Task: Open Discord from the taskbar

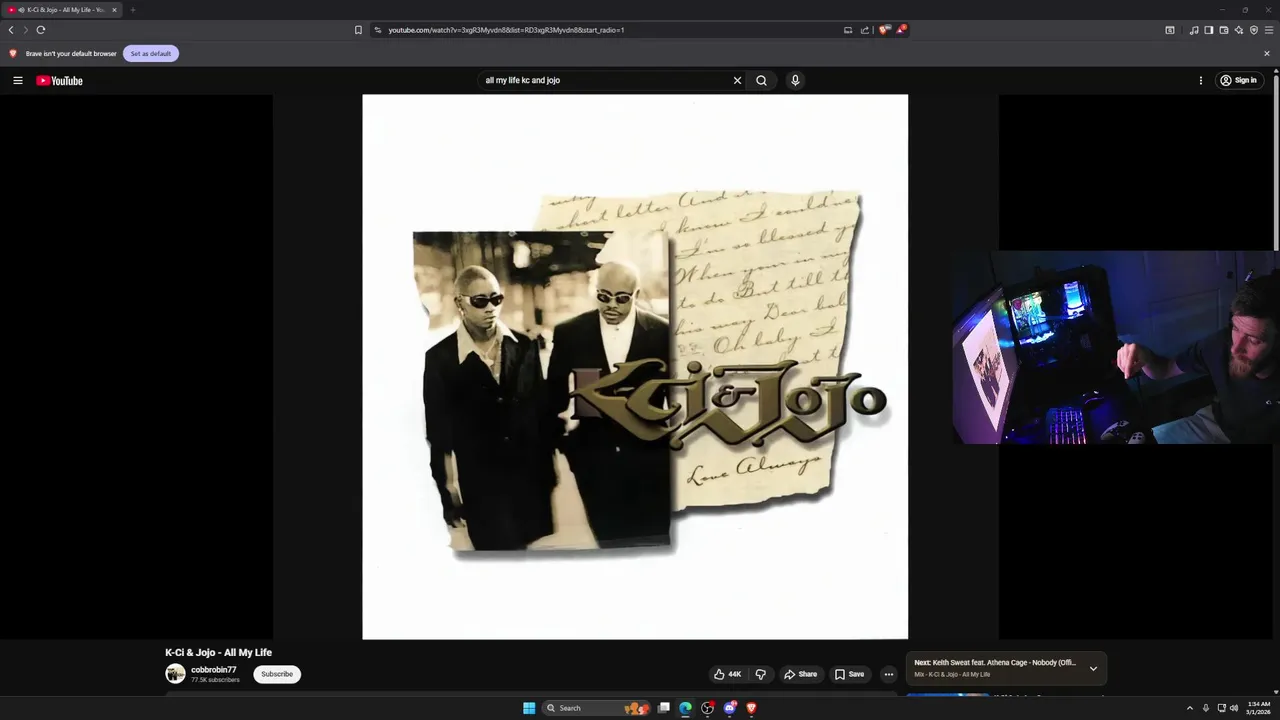Action: [730, 708]
